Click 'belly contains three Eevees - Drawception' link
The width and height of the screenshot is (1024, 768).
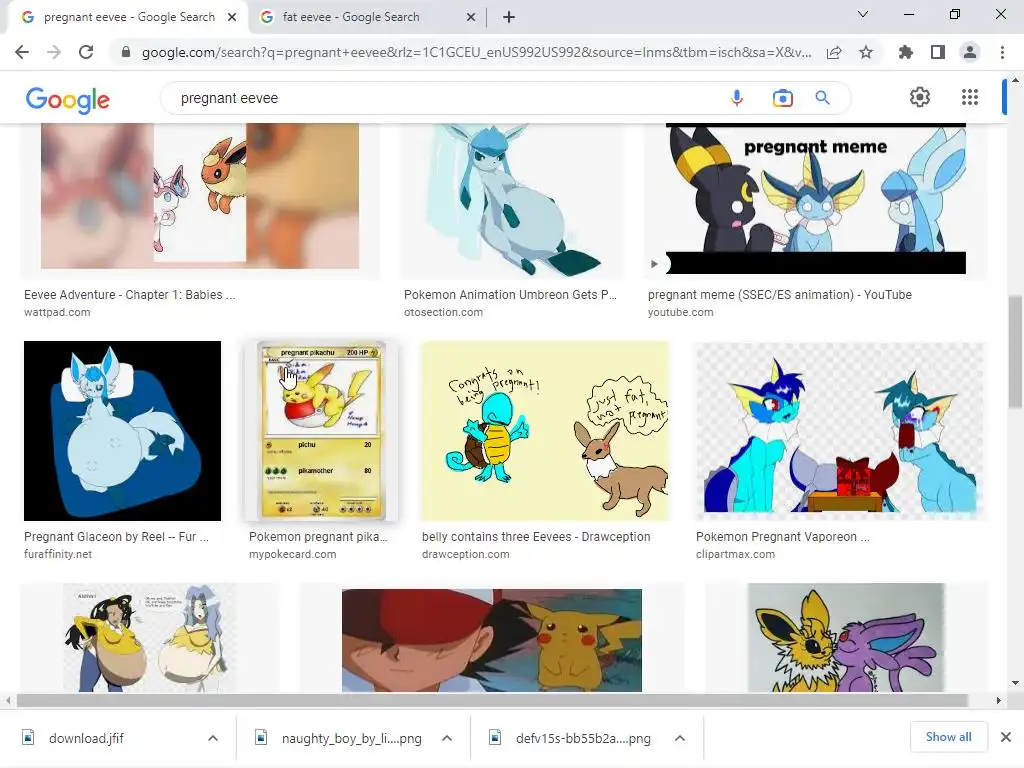click(x=536, y=537)
